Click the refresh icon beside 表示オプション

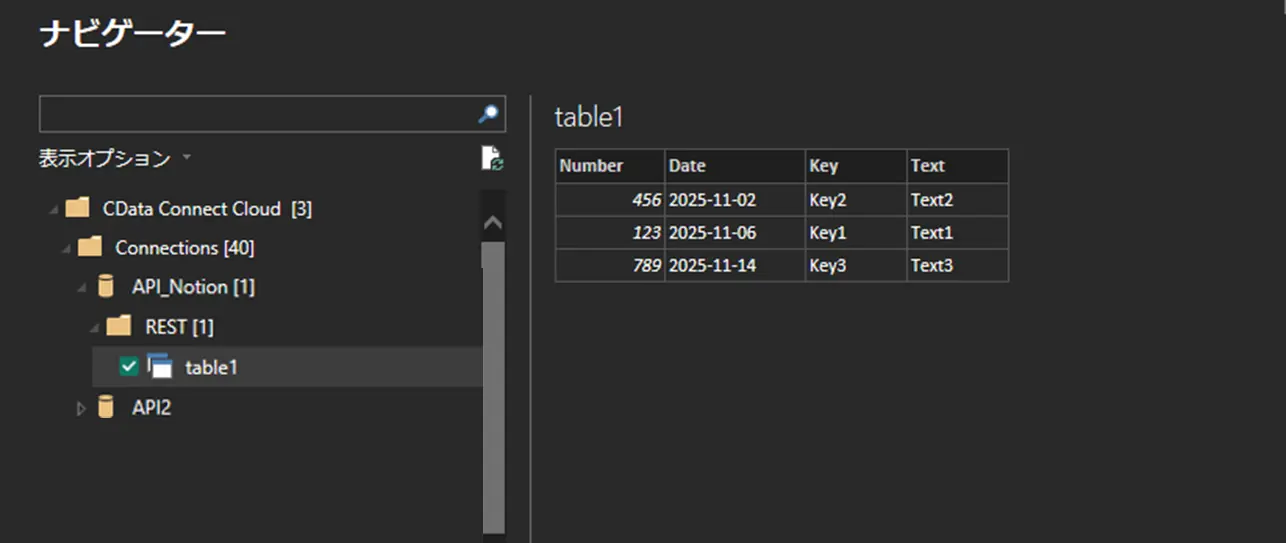(491, 158)
